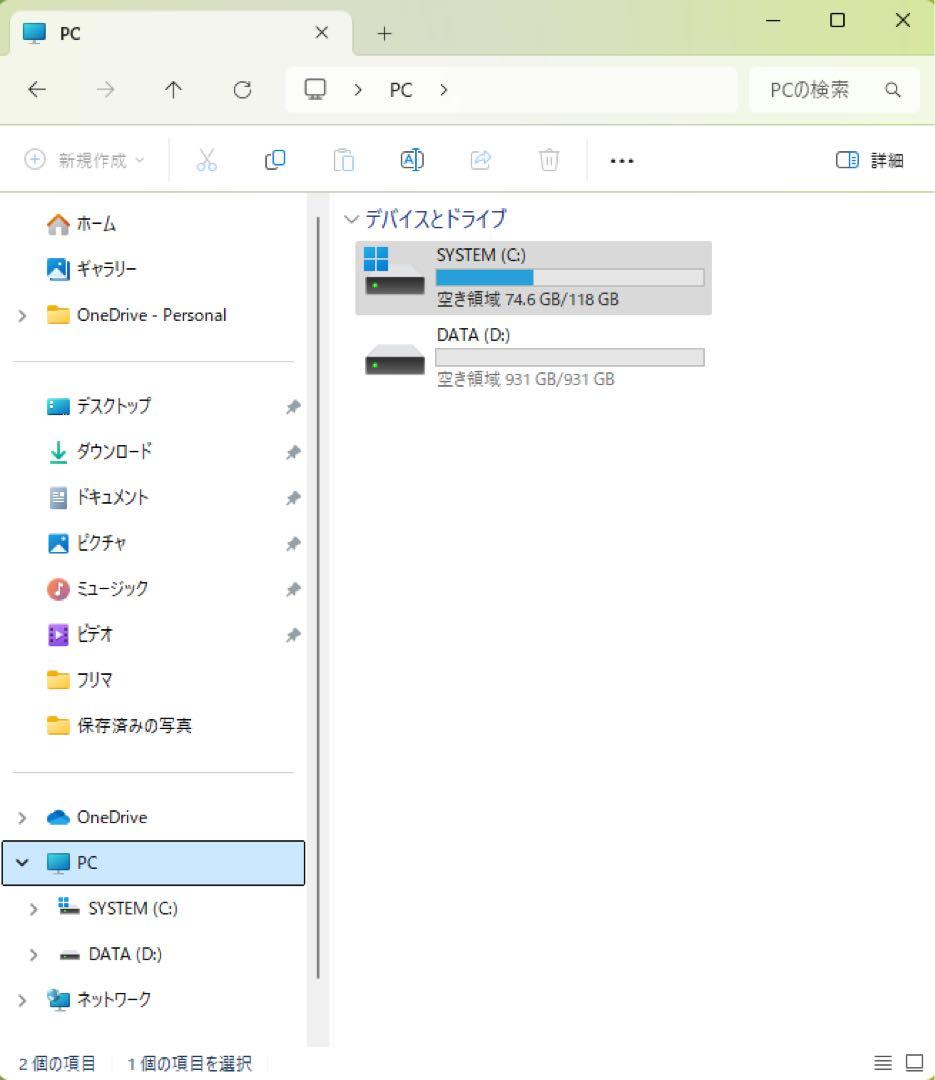Collapse the デバイスとドライブ section
This screenshot has height=1080, width=935.
[x=352, y=219]
